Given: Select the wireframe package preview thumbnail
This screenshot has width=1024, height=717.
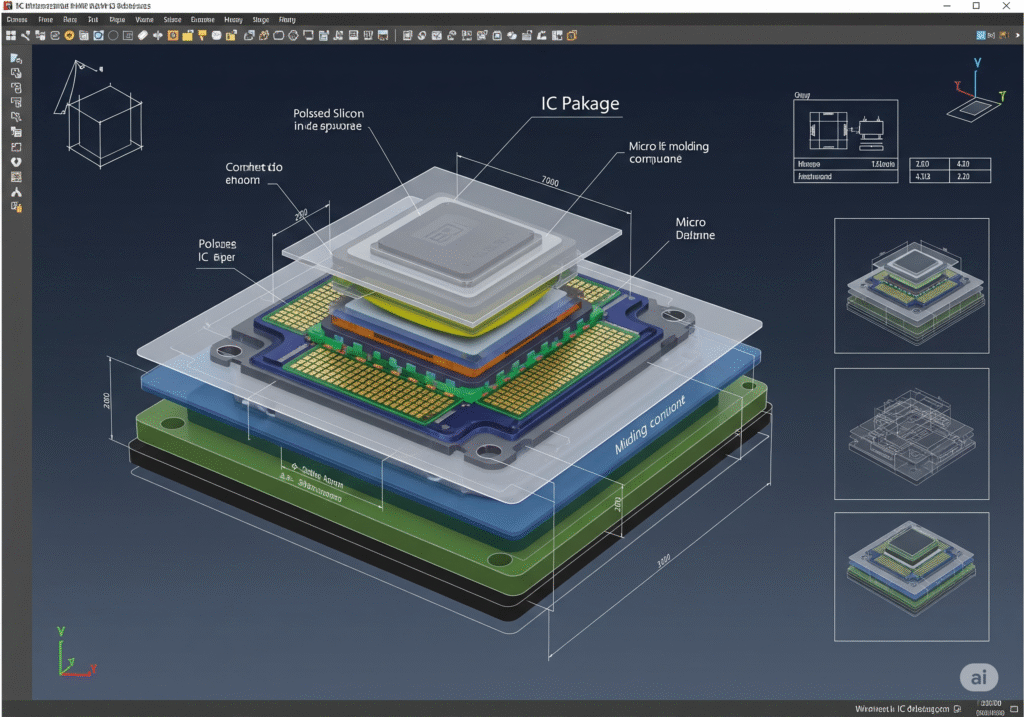Looking at the screenshot, I should click(x=911, y=431).
